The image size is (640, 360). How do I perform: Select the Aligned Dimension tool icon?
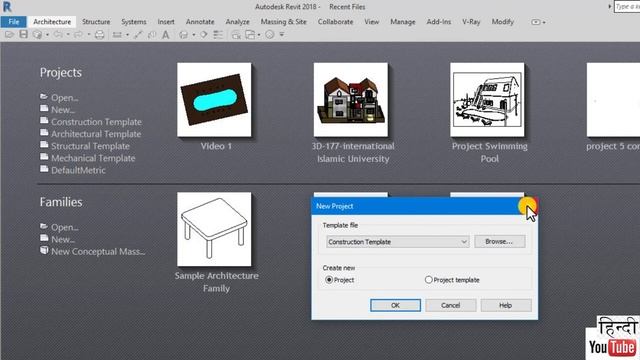point(138,35)
